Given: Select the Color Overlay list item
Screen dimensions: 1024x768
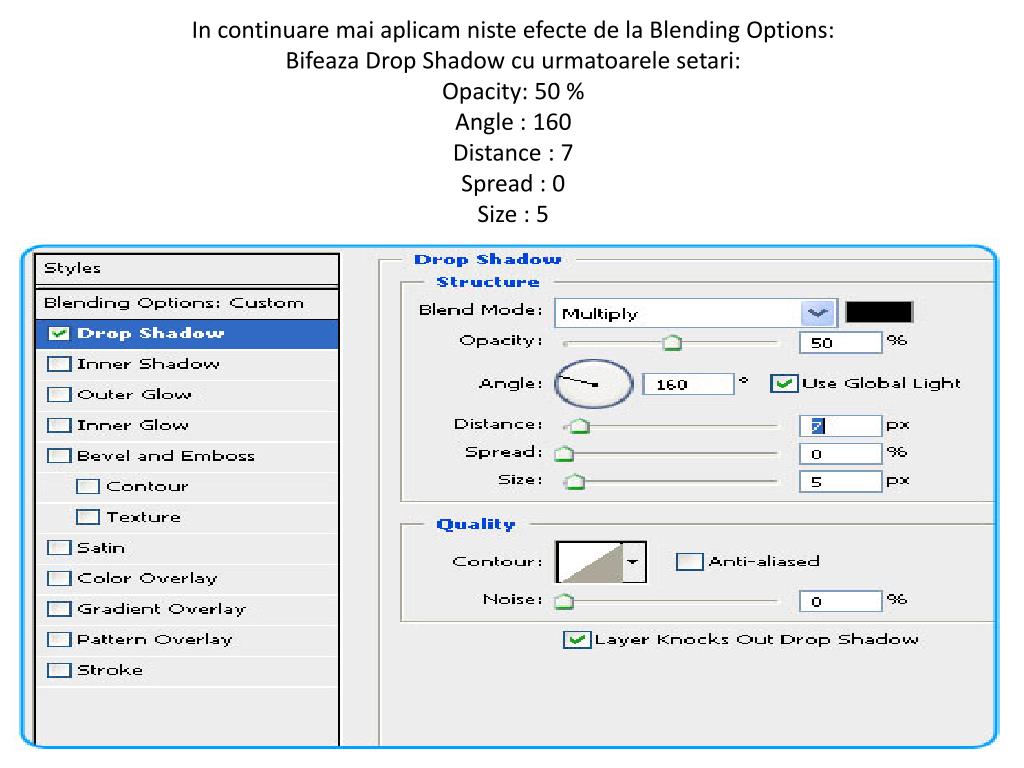Looking at the screenshot, I should tap(187, 579).
